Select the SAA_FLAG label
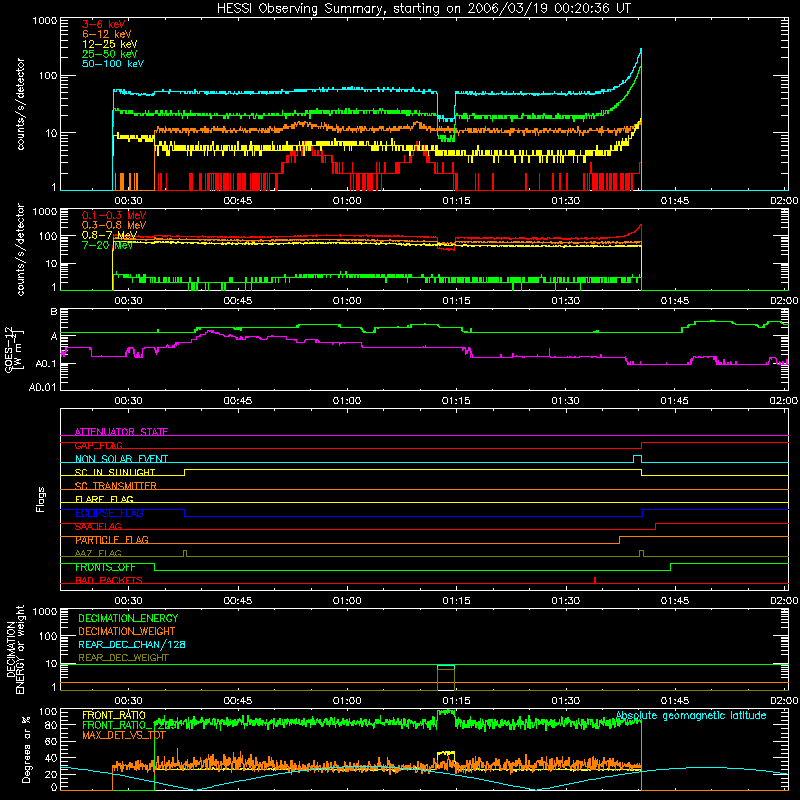The image size is (800, 800). point(98,526)
